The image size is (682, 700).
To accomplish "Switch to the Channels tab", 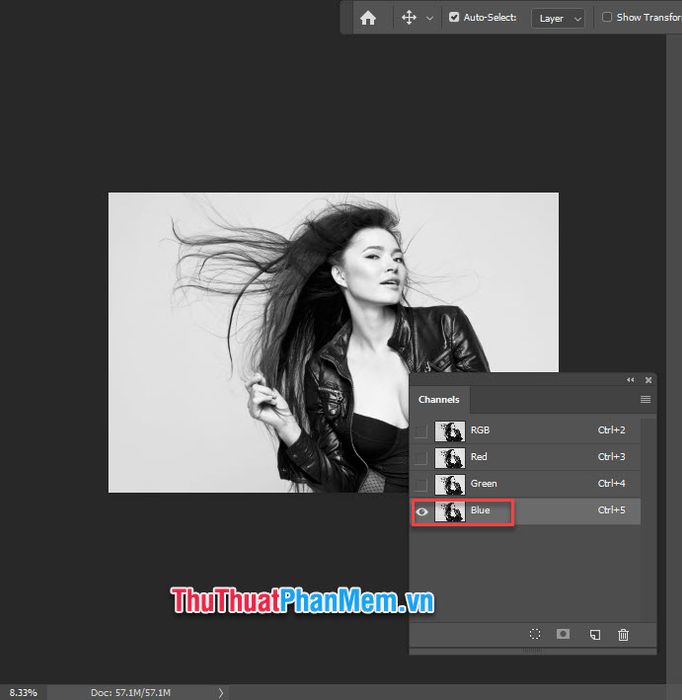I will click(439, 400).
